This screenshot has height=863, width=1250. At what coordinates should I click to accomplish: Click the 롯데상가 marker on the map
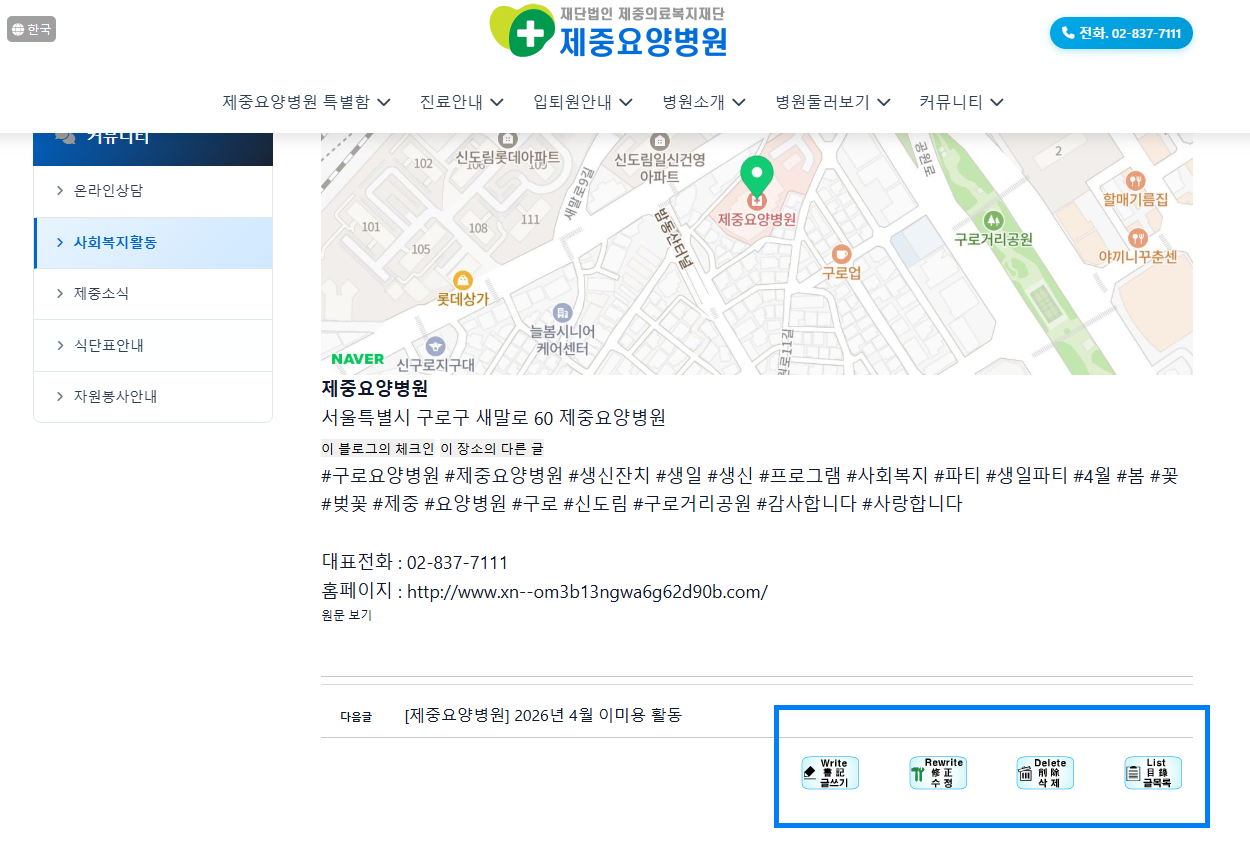(462, 281)
